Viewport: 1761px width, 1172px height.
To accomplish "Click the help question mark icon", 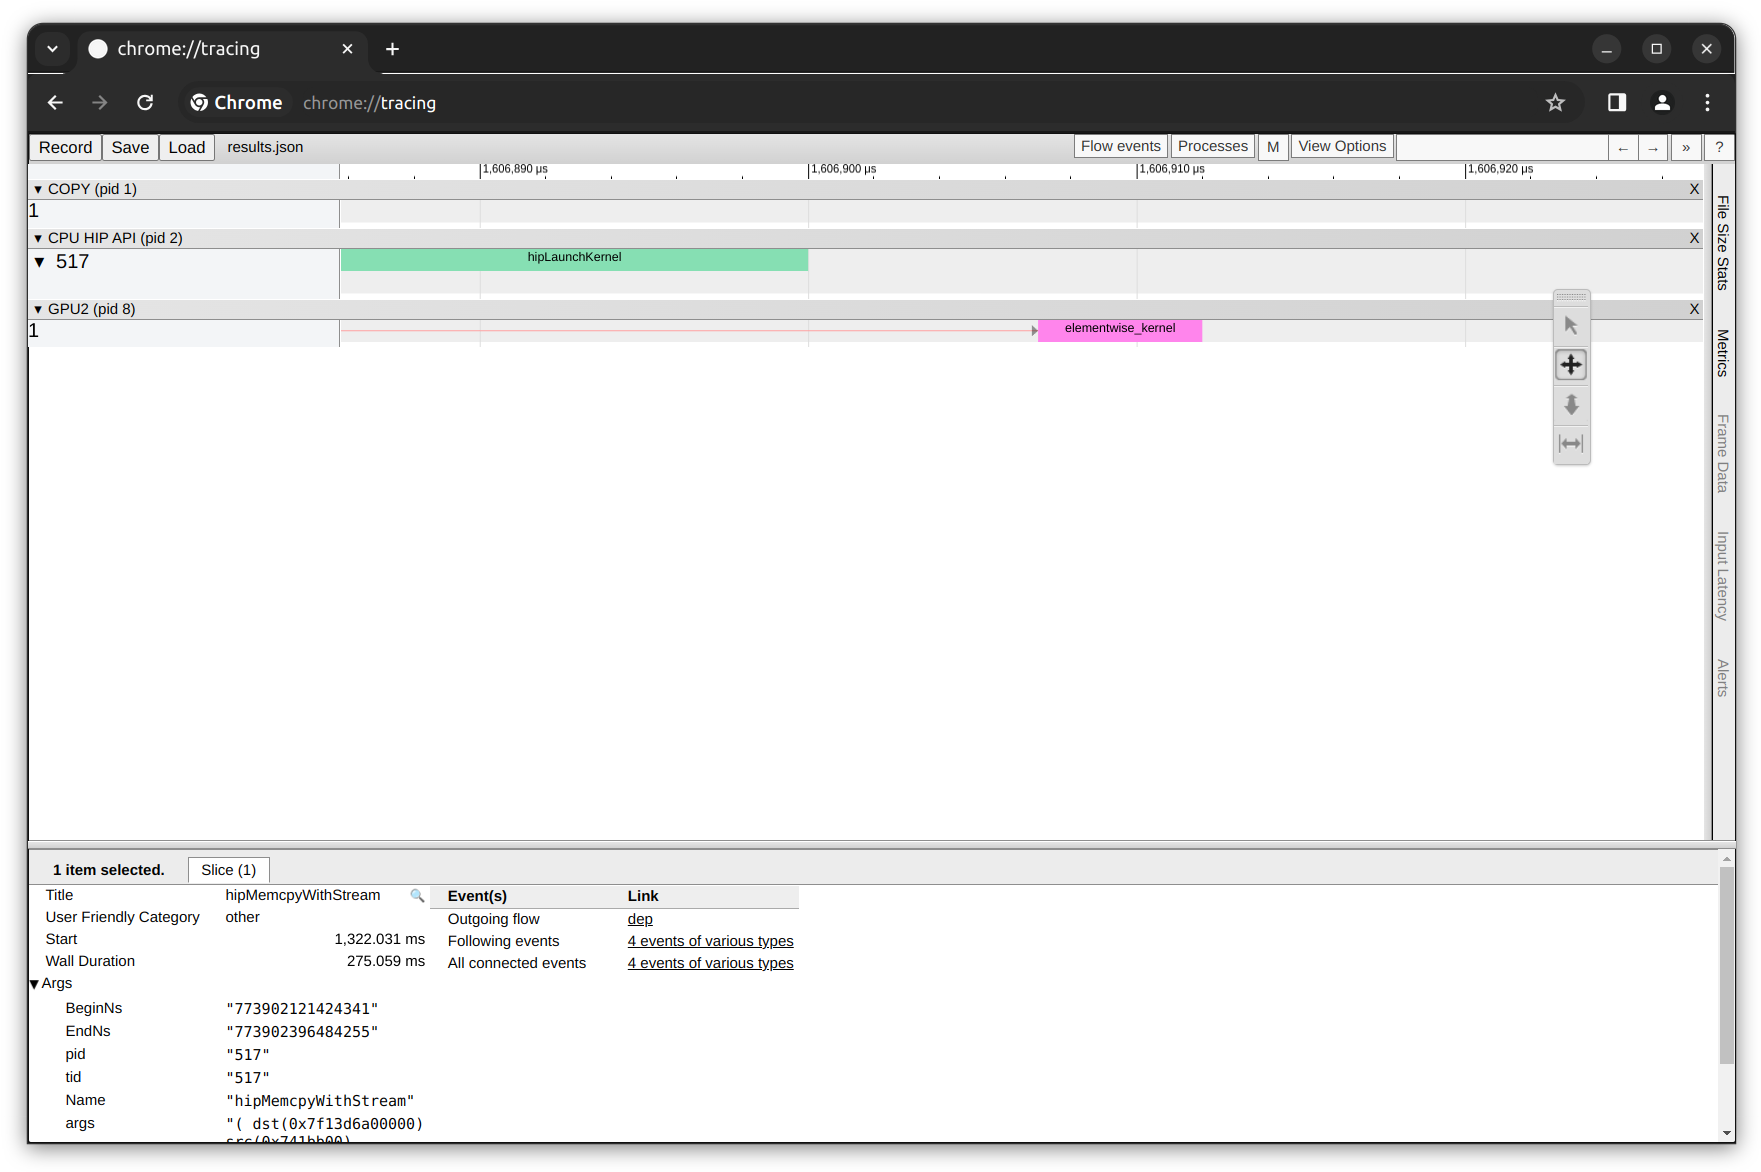I will [1719, 147].
